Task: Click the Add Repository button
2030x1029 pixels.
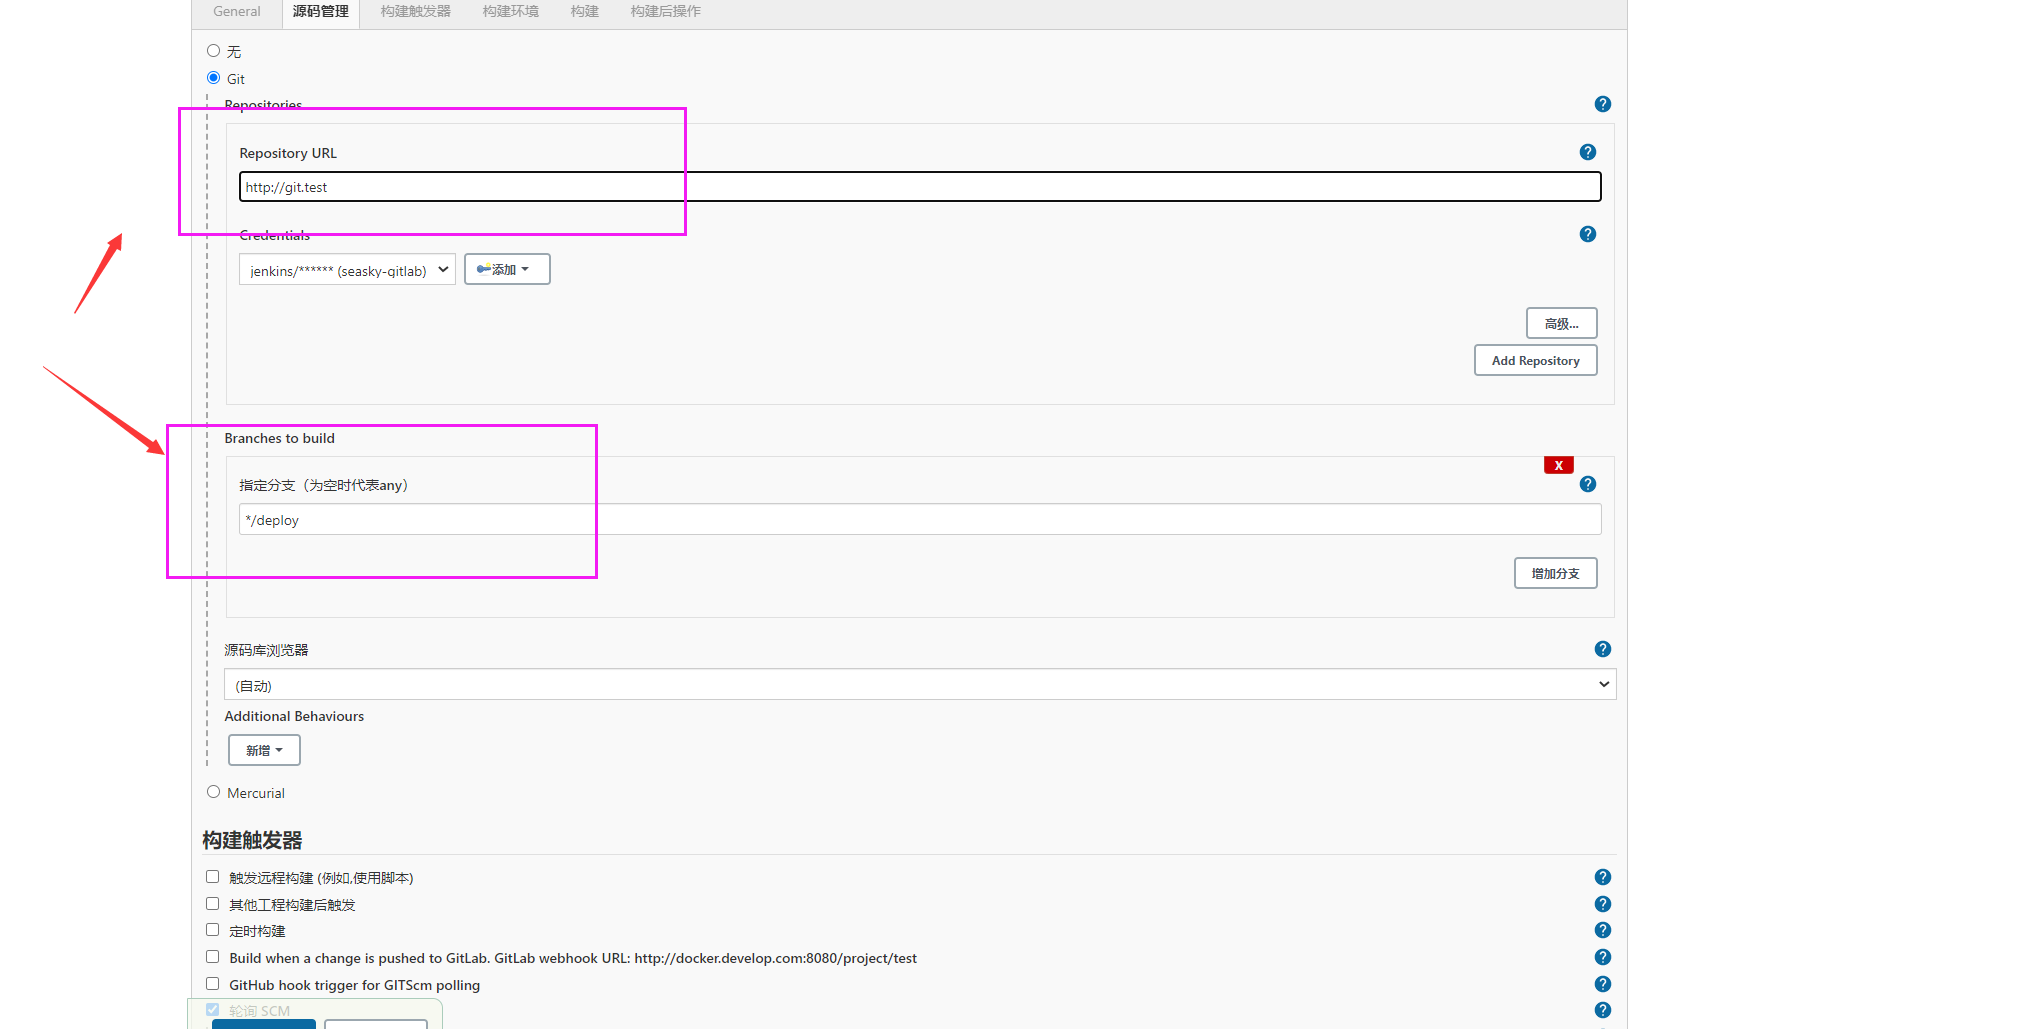Action: tap(1535, 360)
